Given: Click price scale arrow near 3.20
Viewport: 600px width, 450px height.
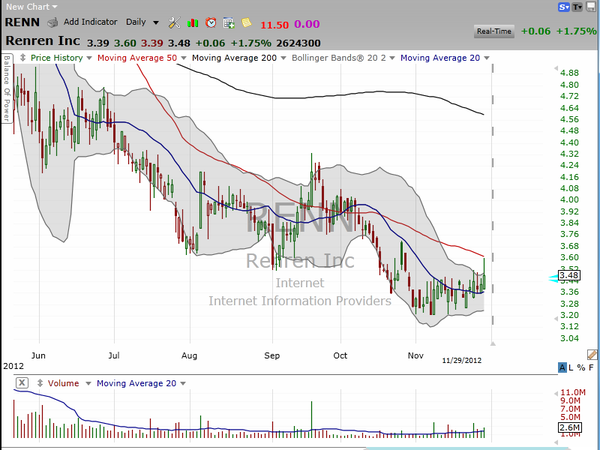Looking at the screenshot, I should click(556, 318).
